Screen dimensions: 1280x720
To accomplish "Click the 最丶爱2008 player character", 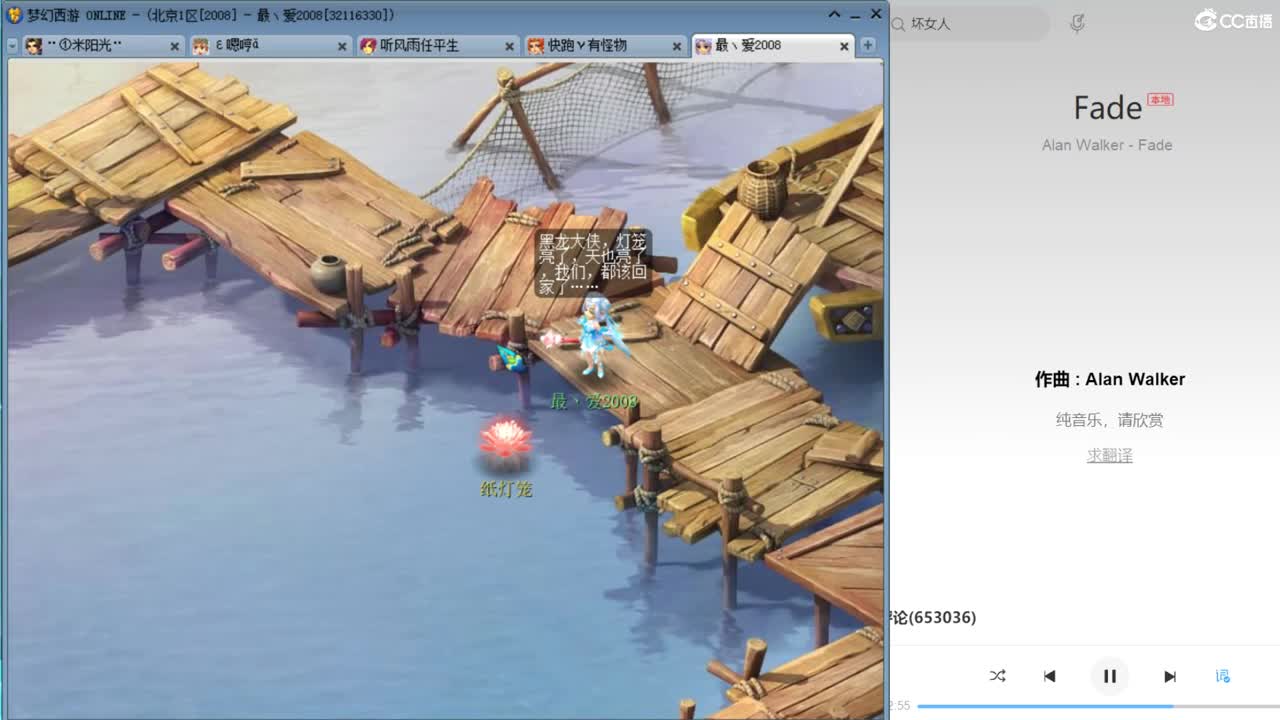I will 596,337.
